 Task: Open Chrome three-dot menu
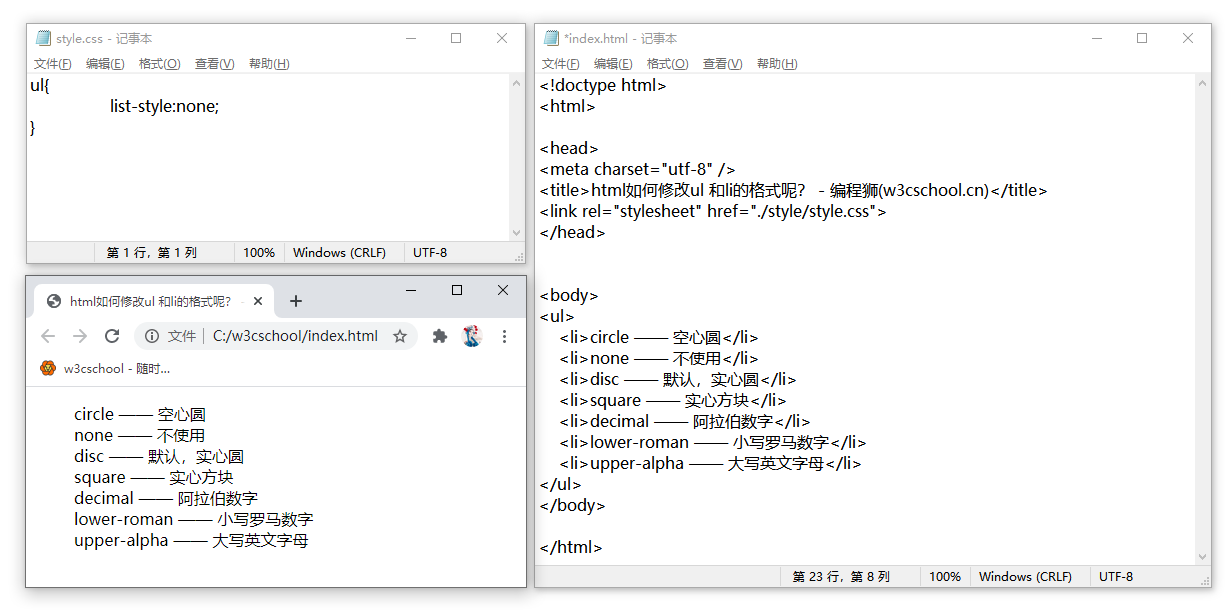point(505,336)
